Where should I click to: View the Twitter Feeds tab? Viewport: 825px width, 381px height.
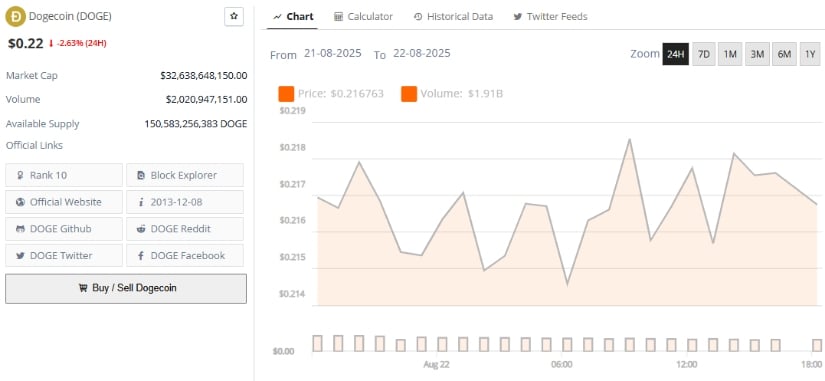pos(550,17)
